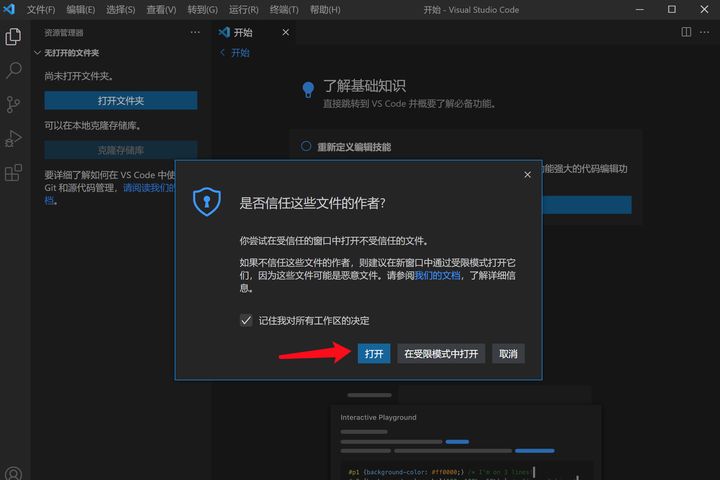This screenshot has height=480, width=720.
Task: Open the Search view in activity bar
Action: [13, 71]
